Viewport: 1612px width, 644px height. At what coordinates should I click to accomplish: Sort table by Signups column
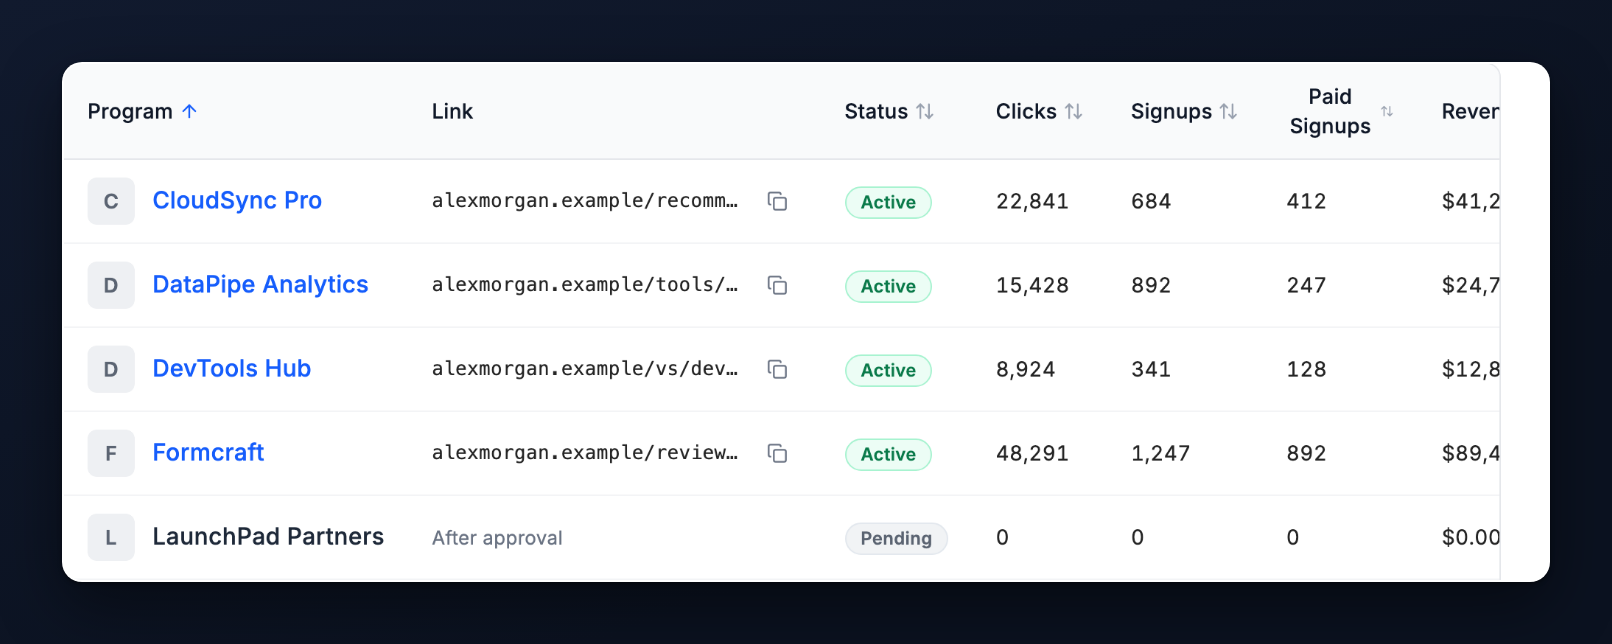[1184, 111]
